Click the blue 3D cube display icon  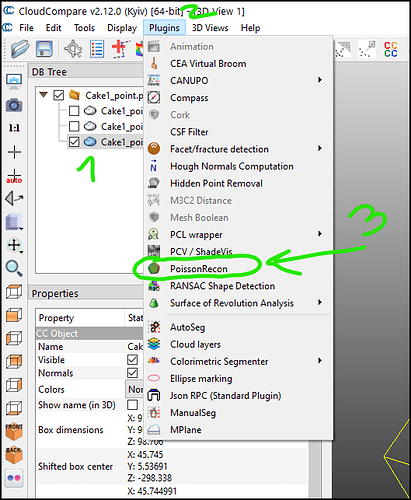point(14,222)
